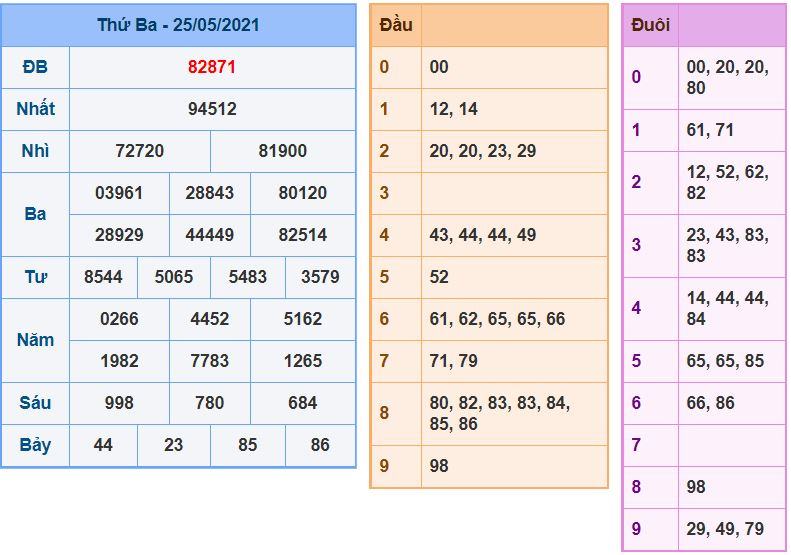Click the ĐB row label
This screenshot has height=555, width=791.
[35, 67]
